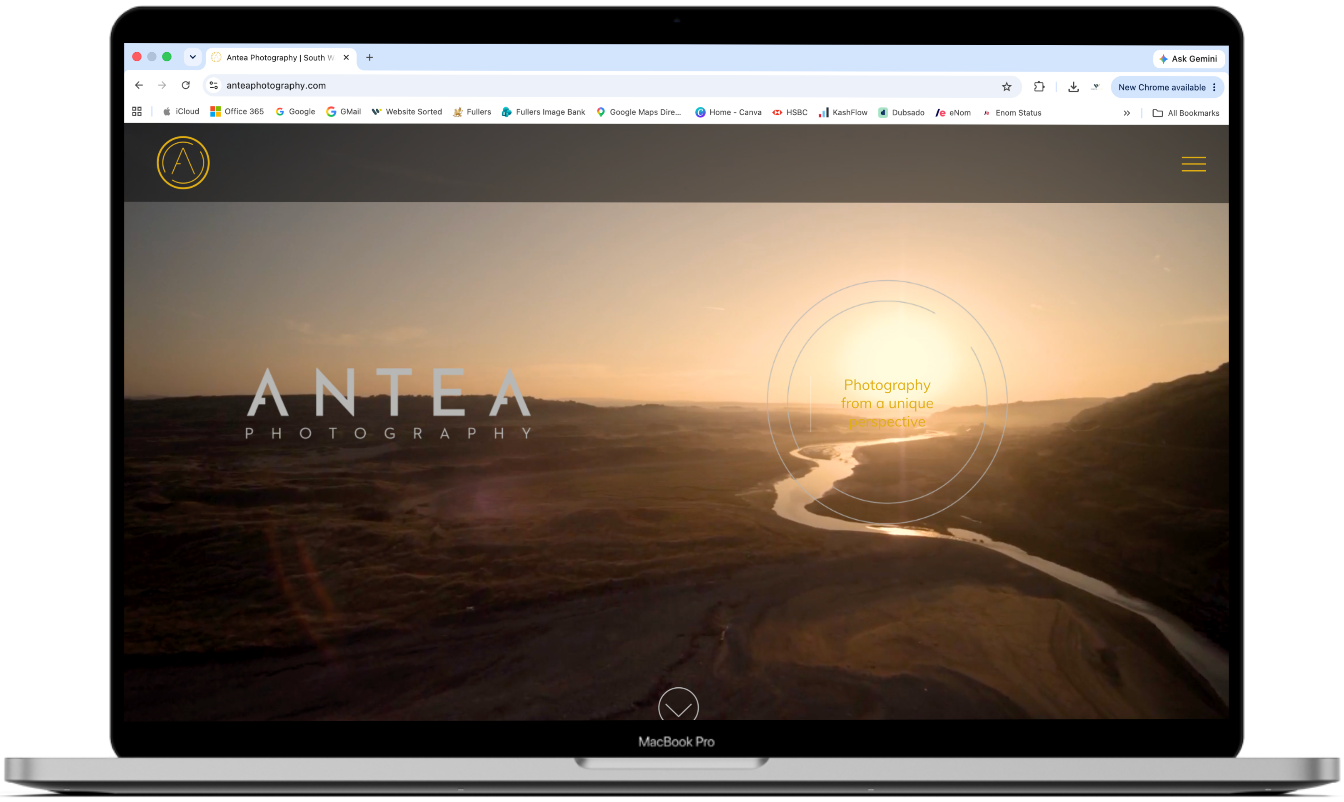The image size is (1344, 802).
Task: Open the Home - Canva bookmark
Action: point(728,112)
